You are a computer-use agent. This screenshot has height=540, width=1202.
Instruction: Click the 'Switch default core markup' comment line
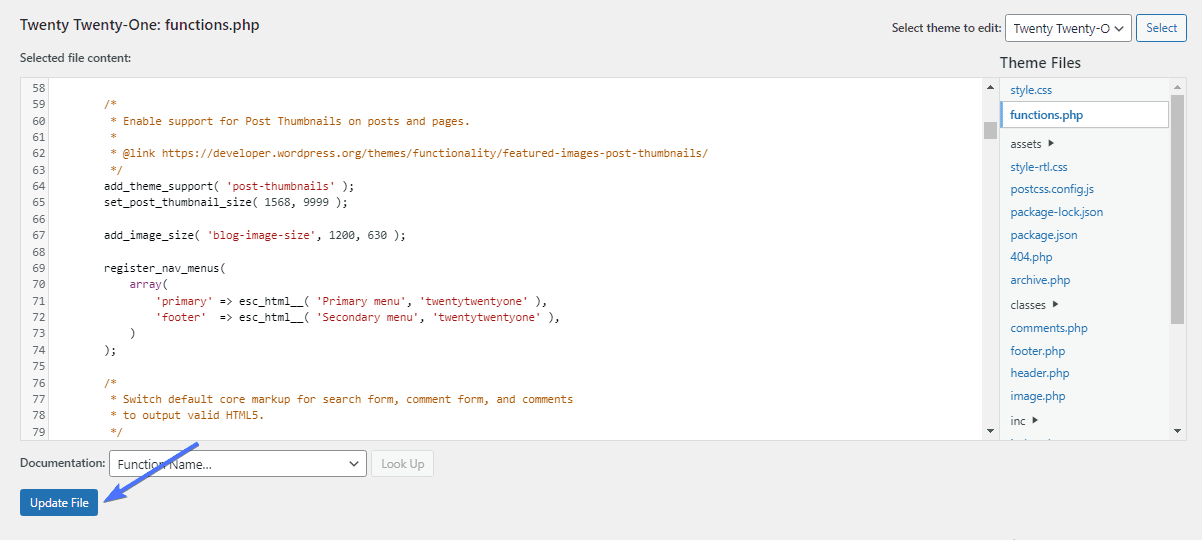341,399
